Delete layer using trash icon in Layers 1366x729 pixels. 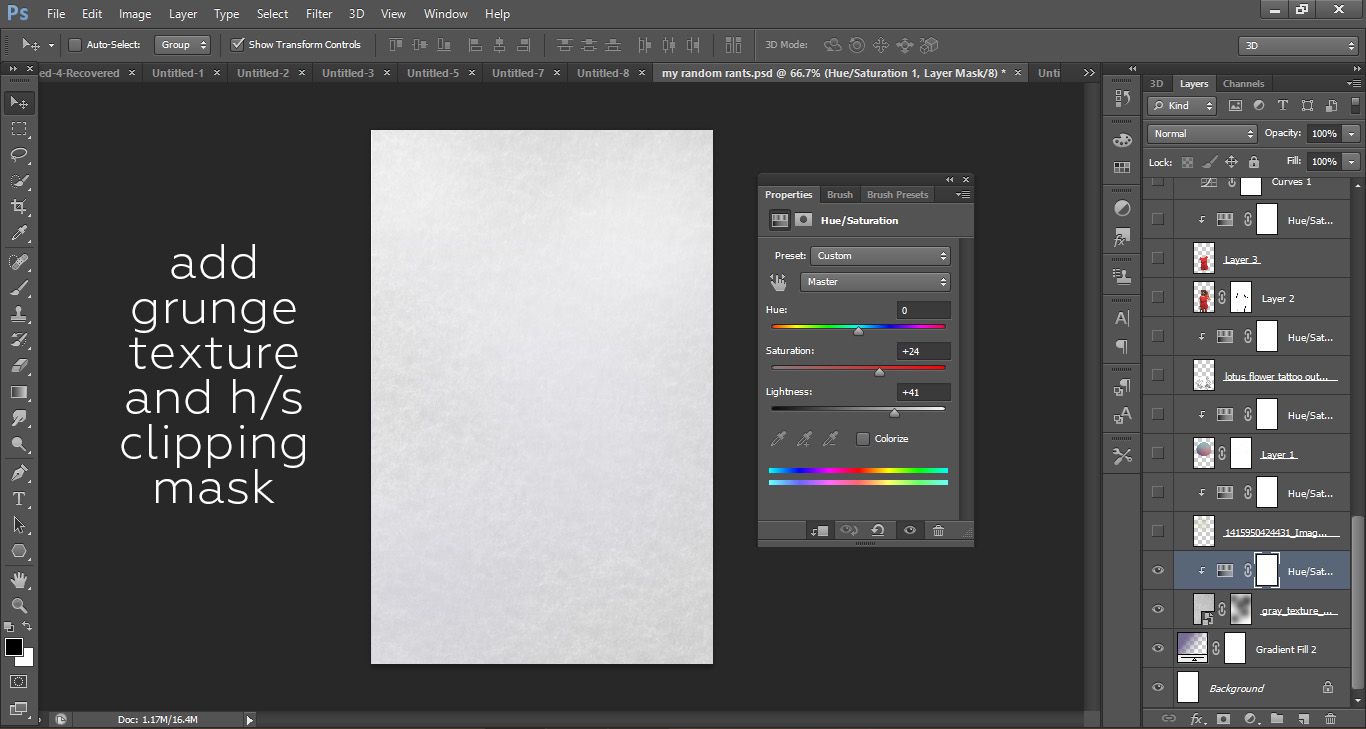(x=1330, y=718)
